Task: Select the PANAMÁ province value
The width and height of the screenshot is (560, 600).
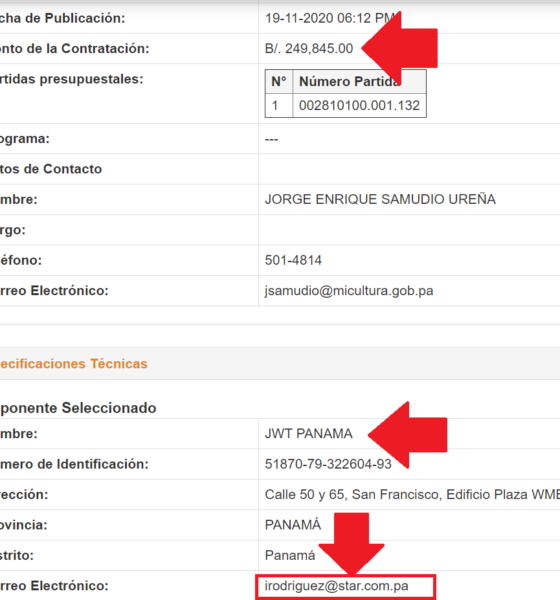Action: (x=293, y=525)
